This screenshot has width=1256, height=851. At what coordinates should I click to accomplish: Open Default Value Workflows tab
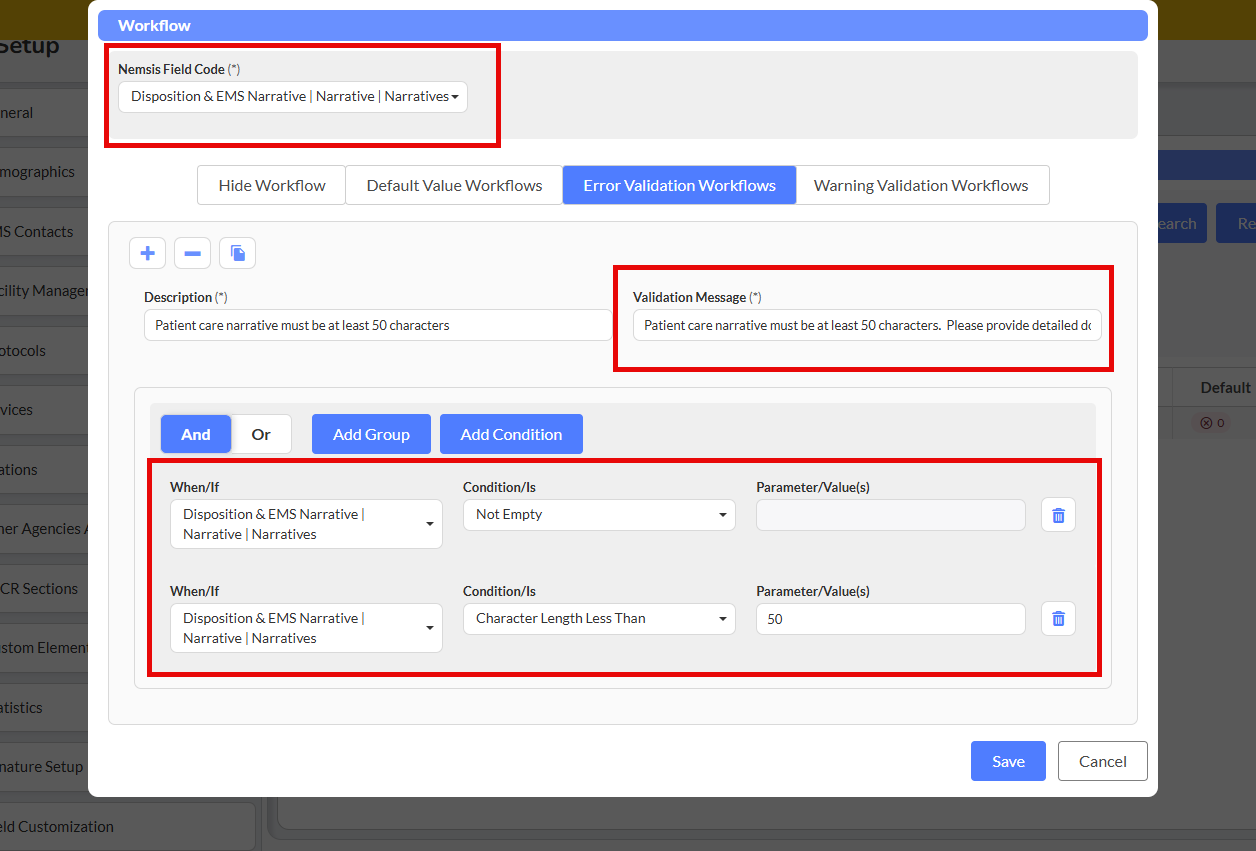(454, 185)
